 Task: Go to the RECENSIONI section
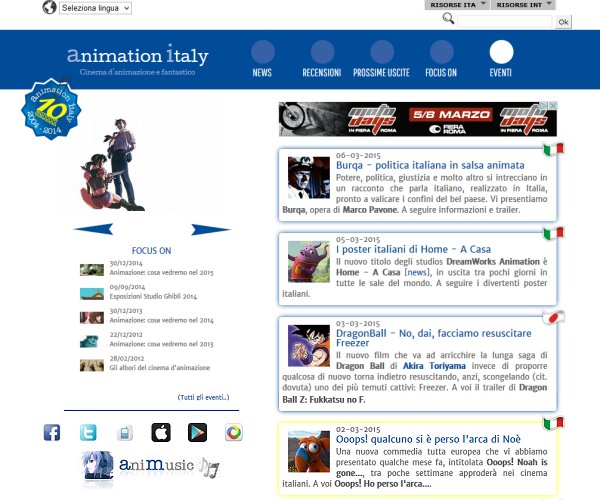321,59
